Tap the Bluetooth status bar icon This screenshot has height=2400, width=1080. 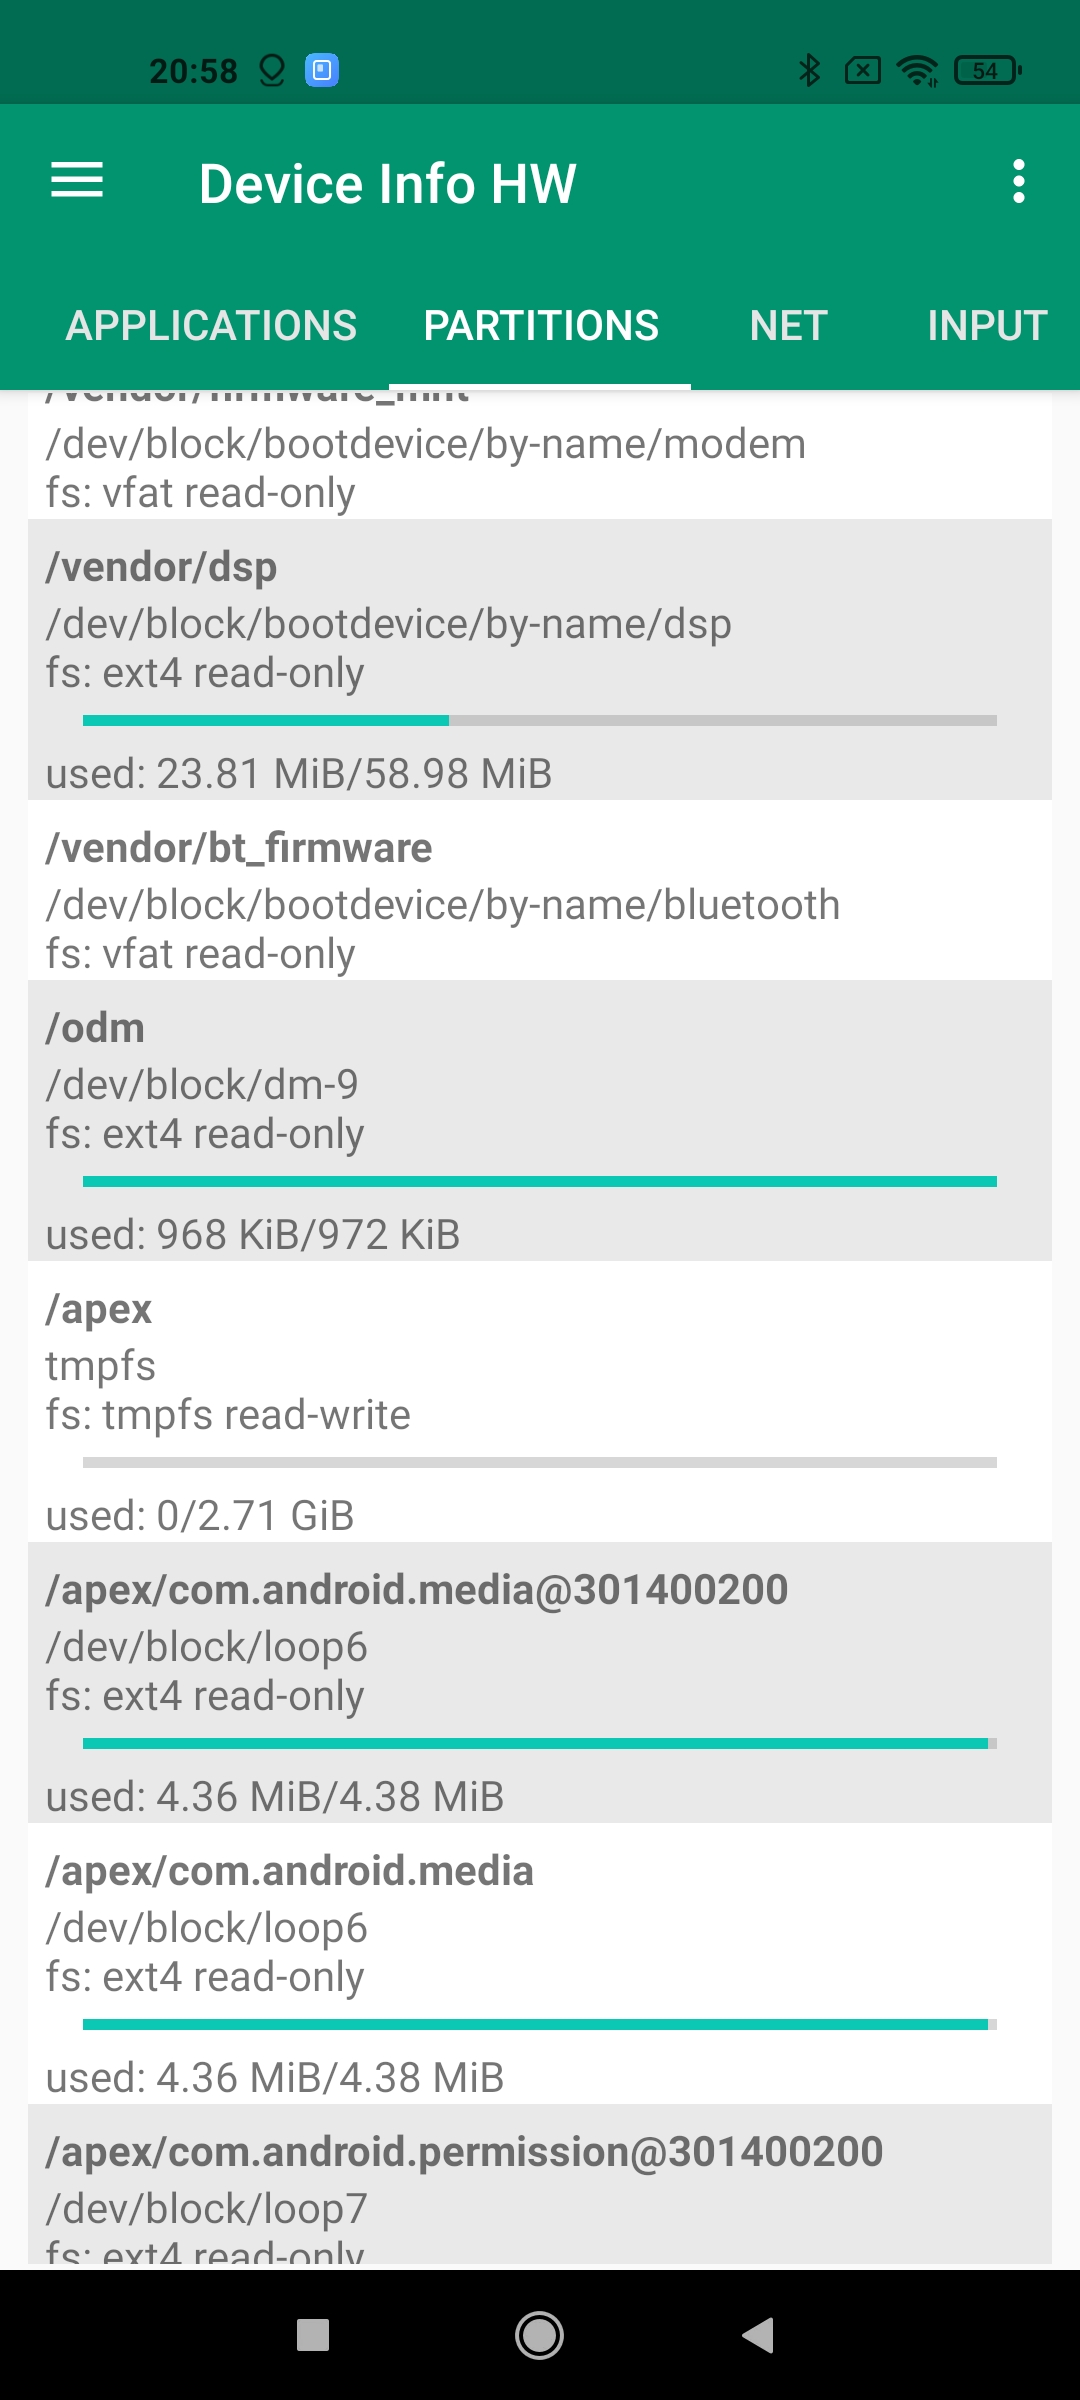click(809, 70)
